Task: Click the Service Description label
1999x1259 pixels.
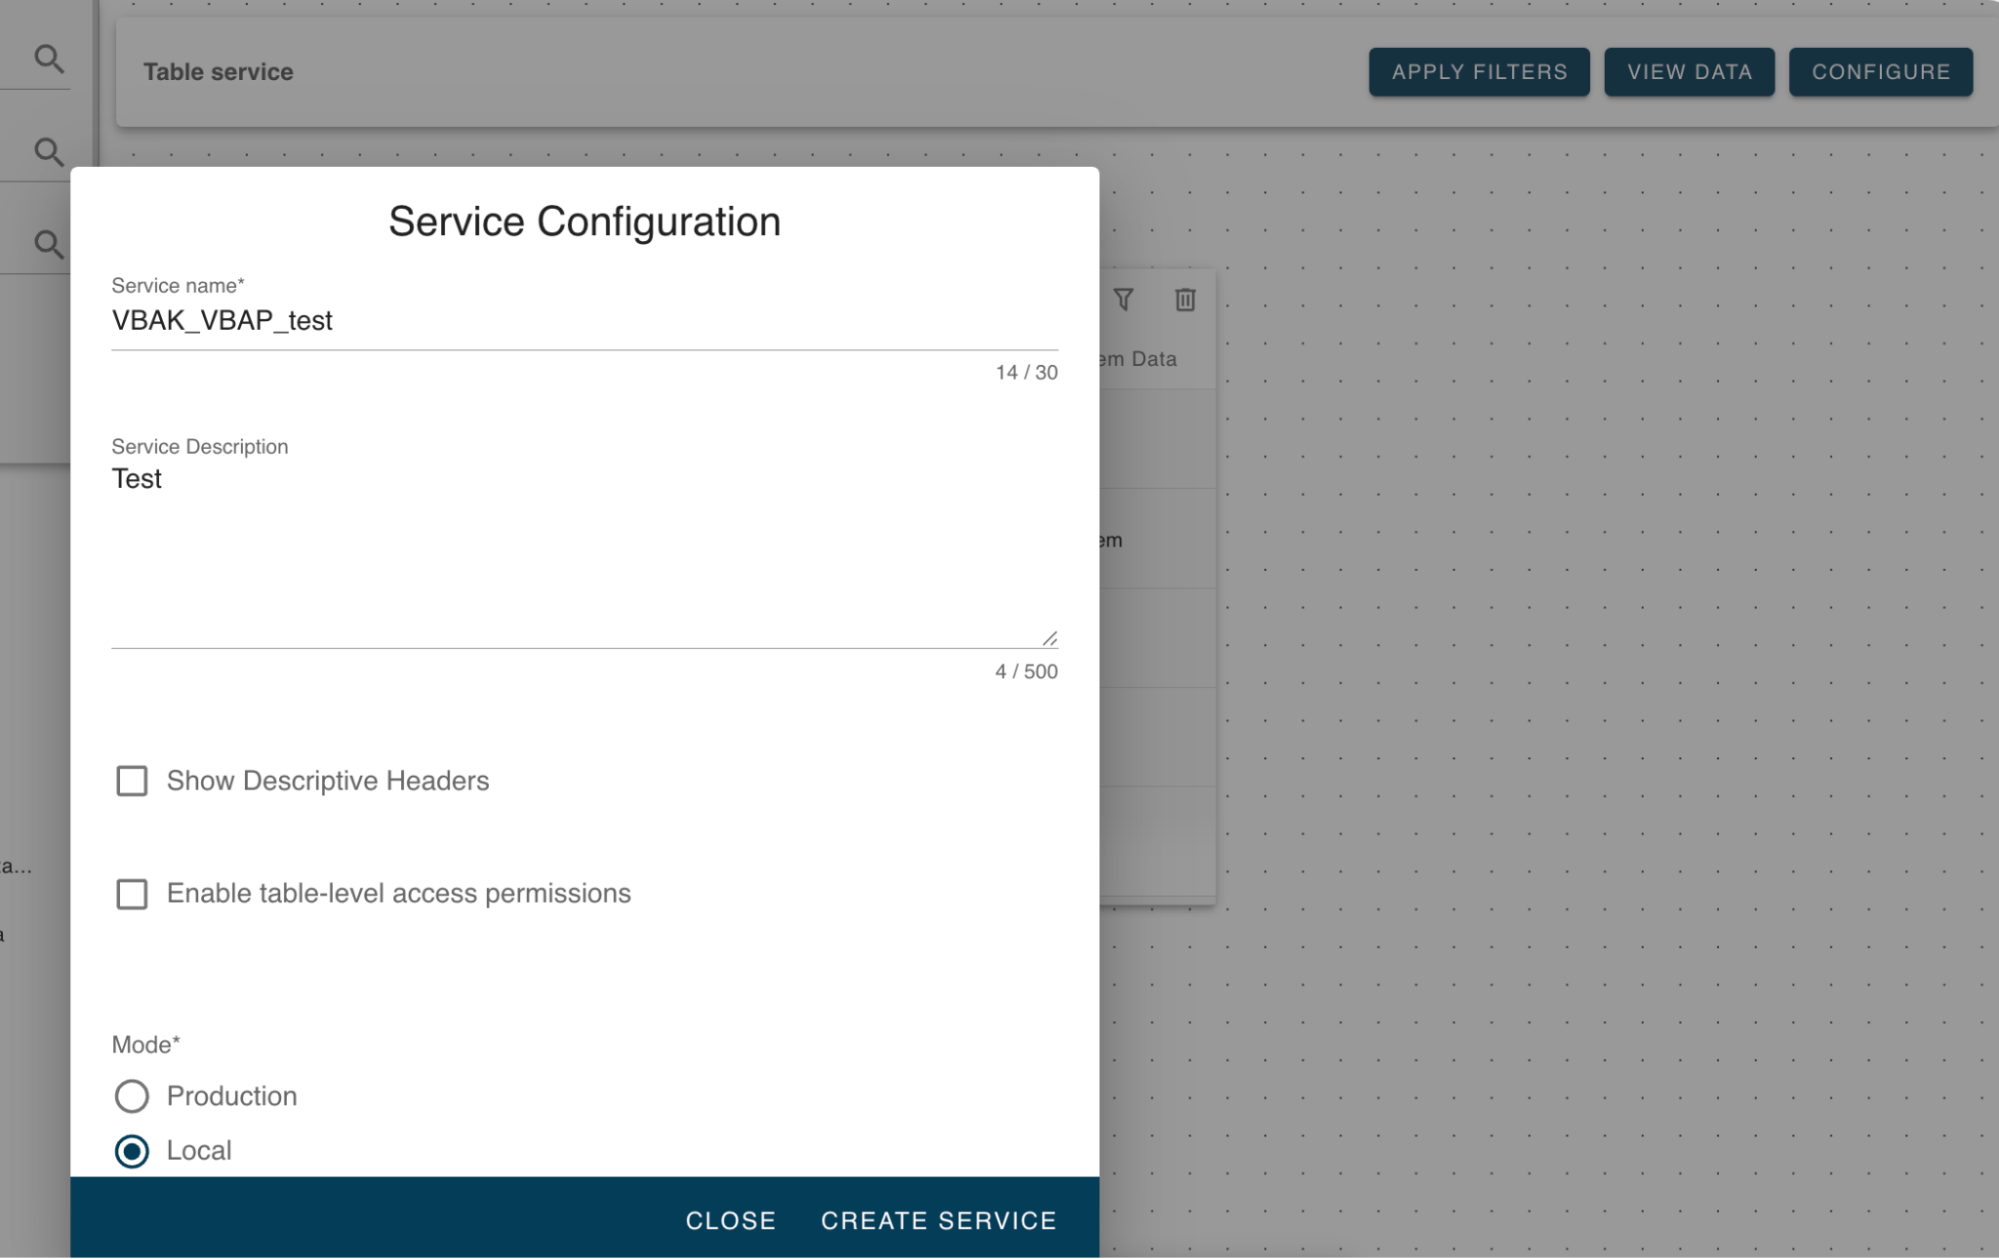Action: point(200,447)
